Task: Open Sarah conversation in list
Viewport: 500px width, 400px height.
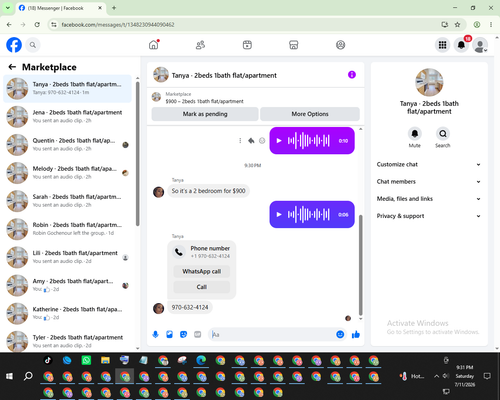Action: click(x=67, y=201)
